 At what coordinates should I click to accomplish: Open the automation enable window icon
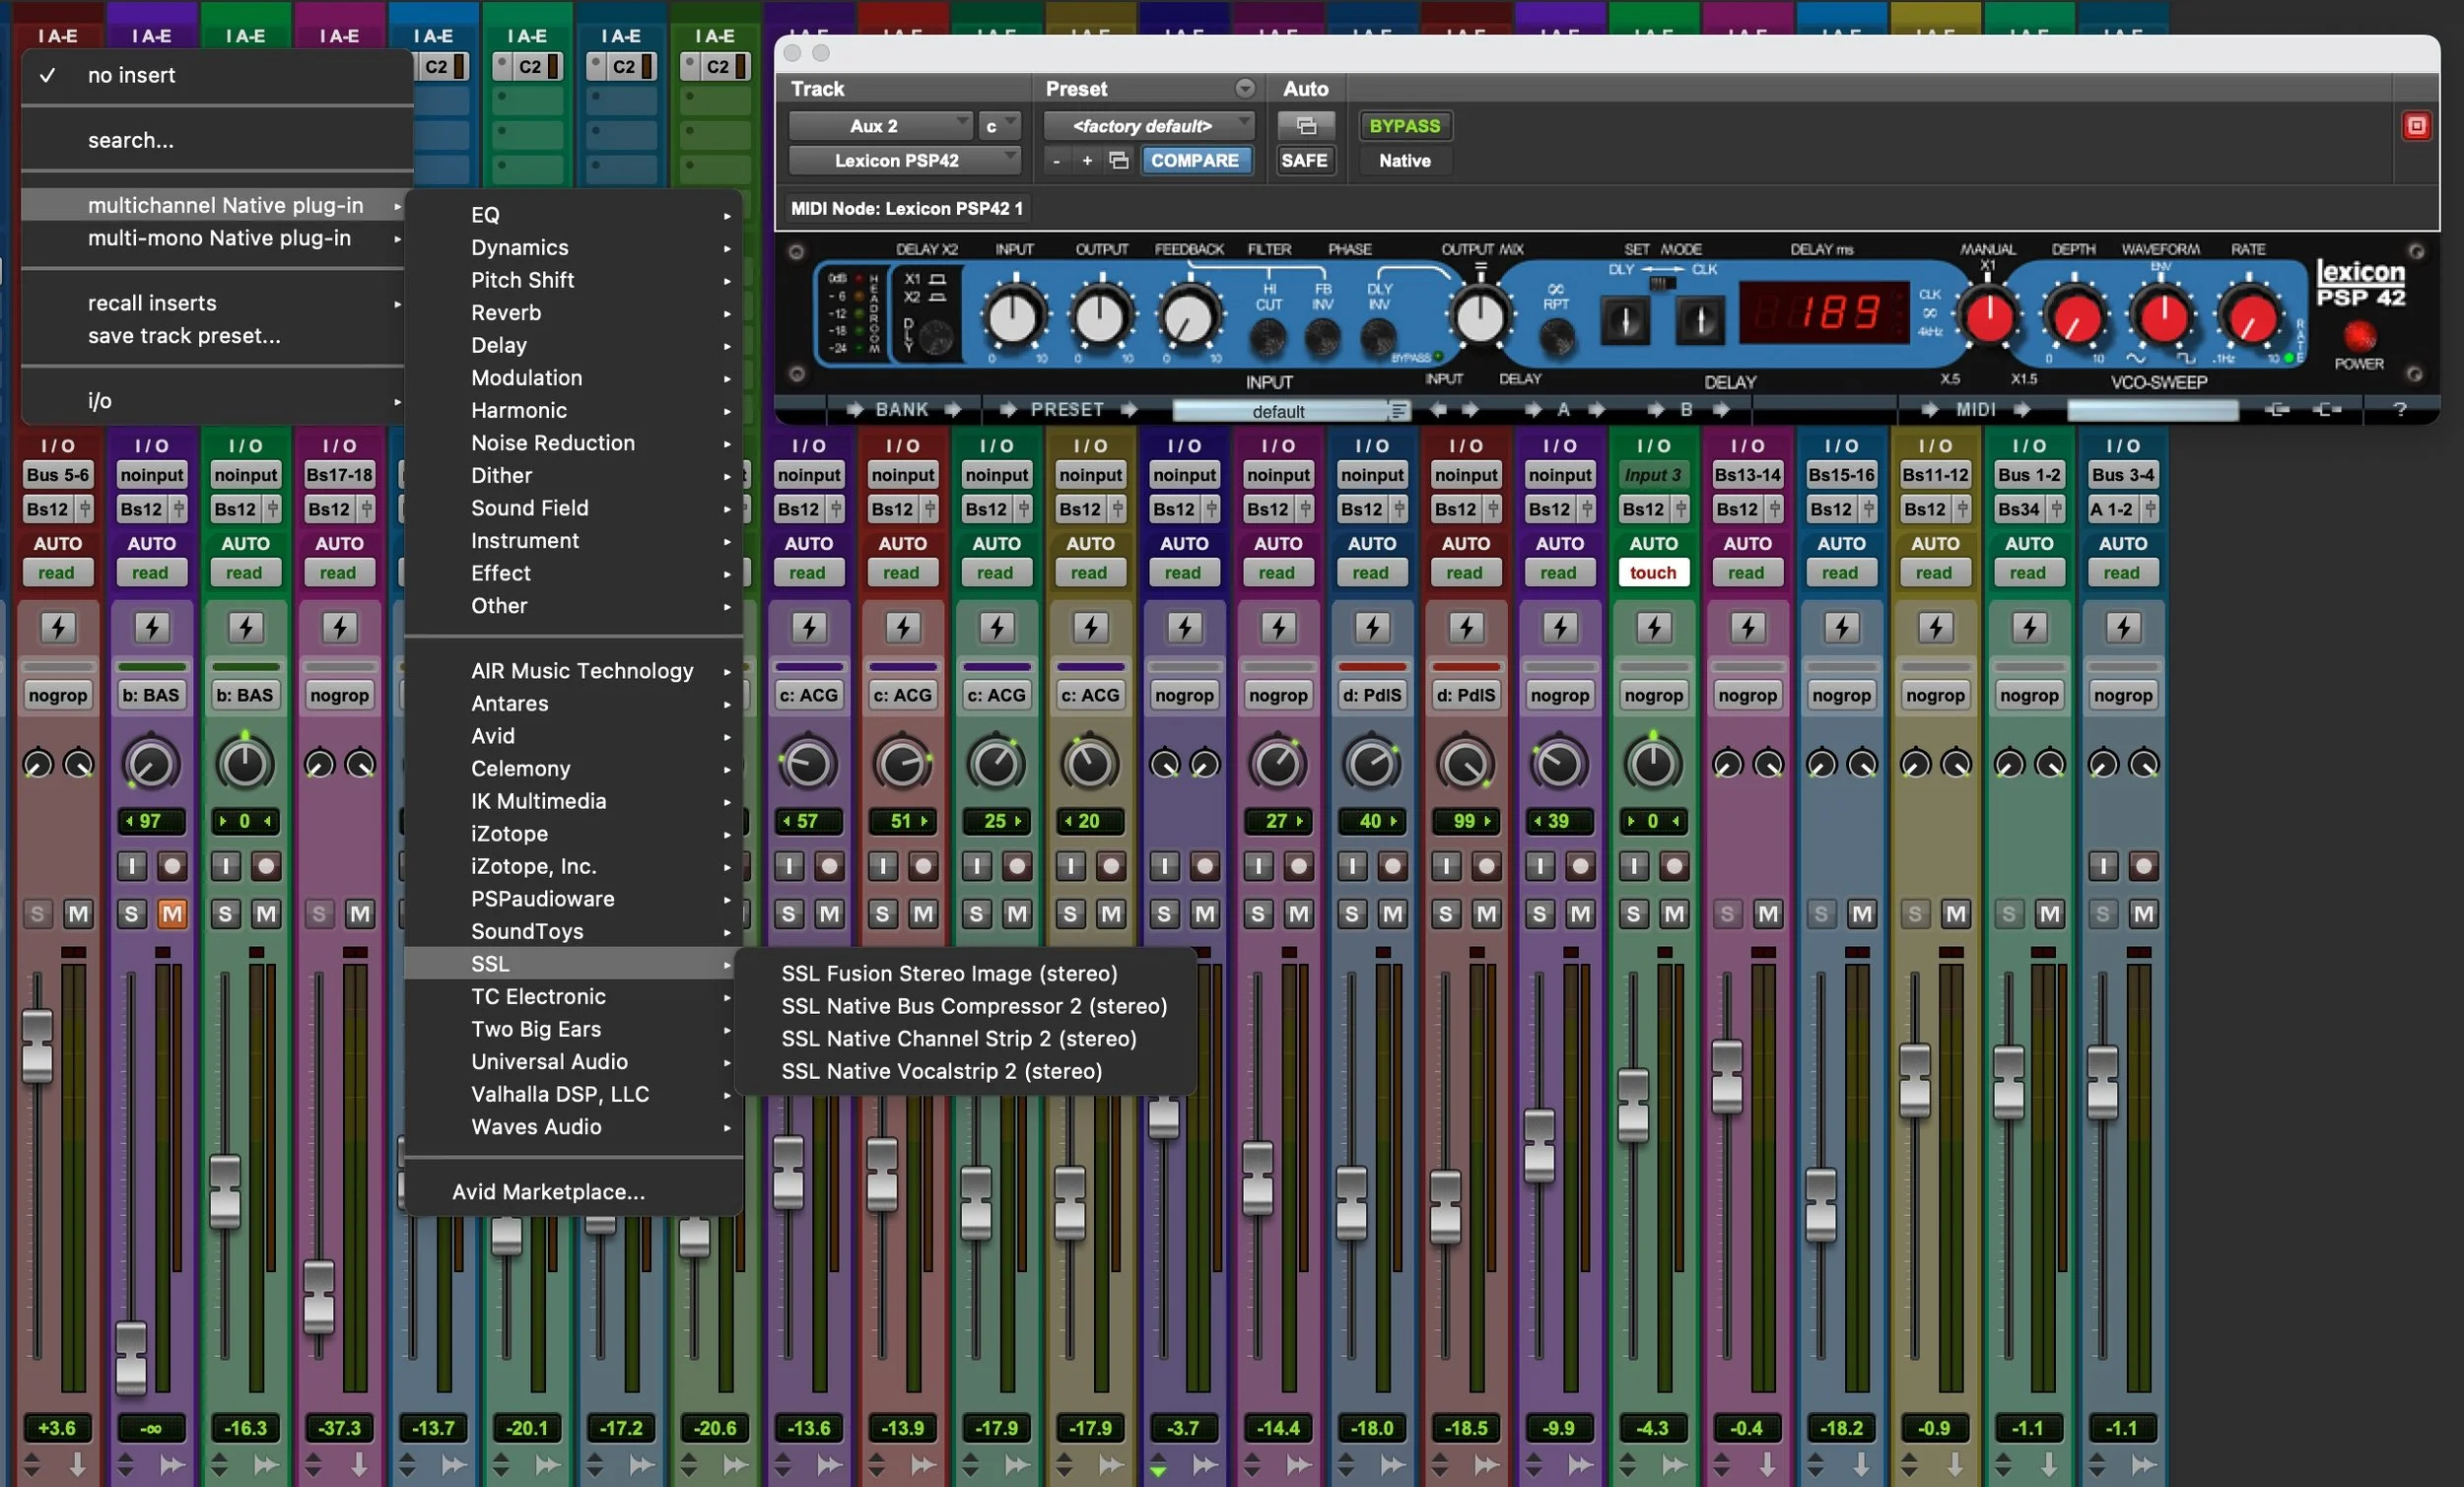coord(1305,126)
